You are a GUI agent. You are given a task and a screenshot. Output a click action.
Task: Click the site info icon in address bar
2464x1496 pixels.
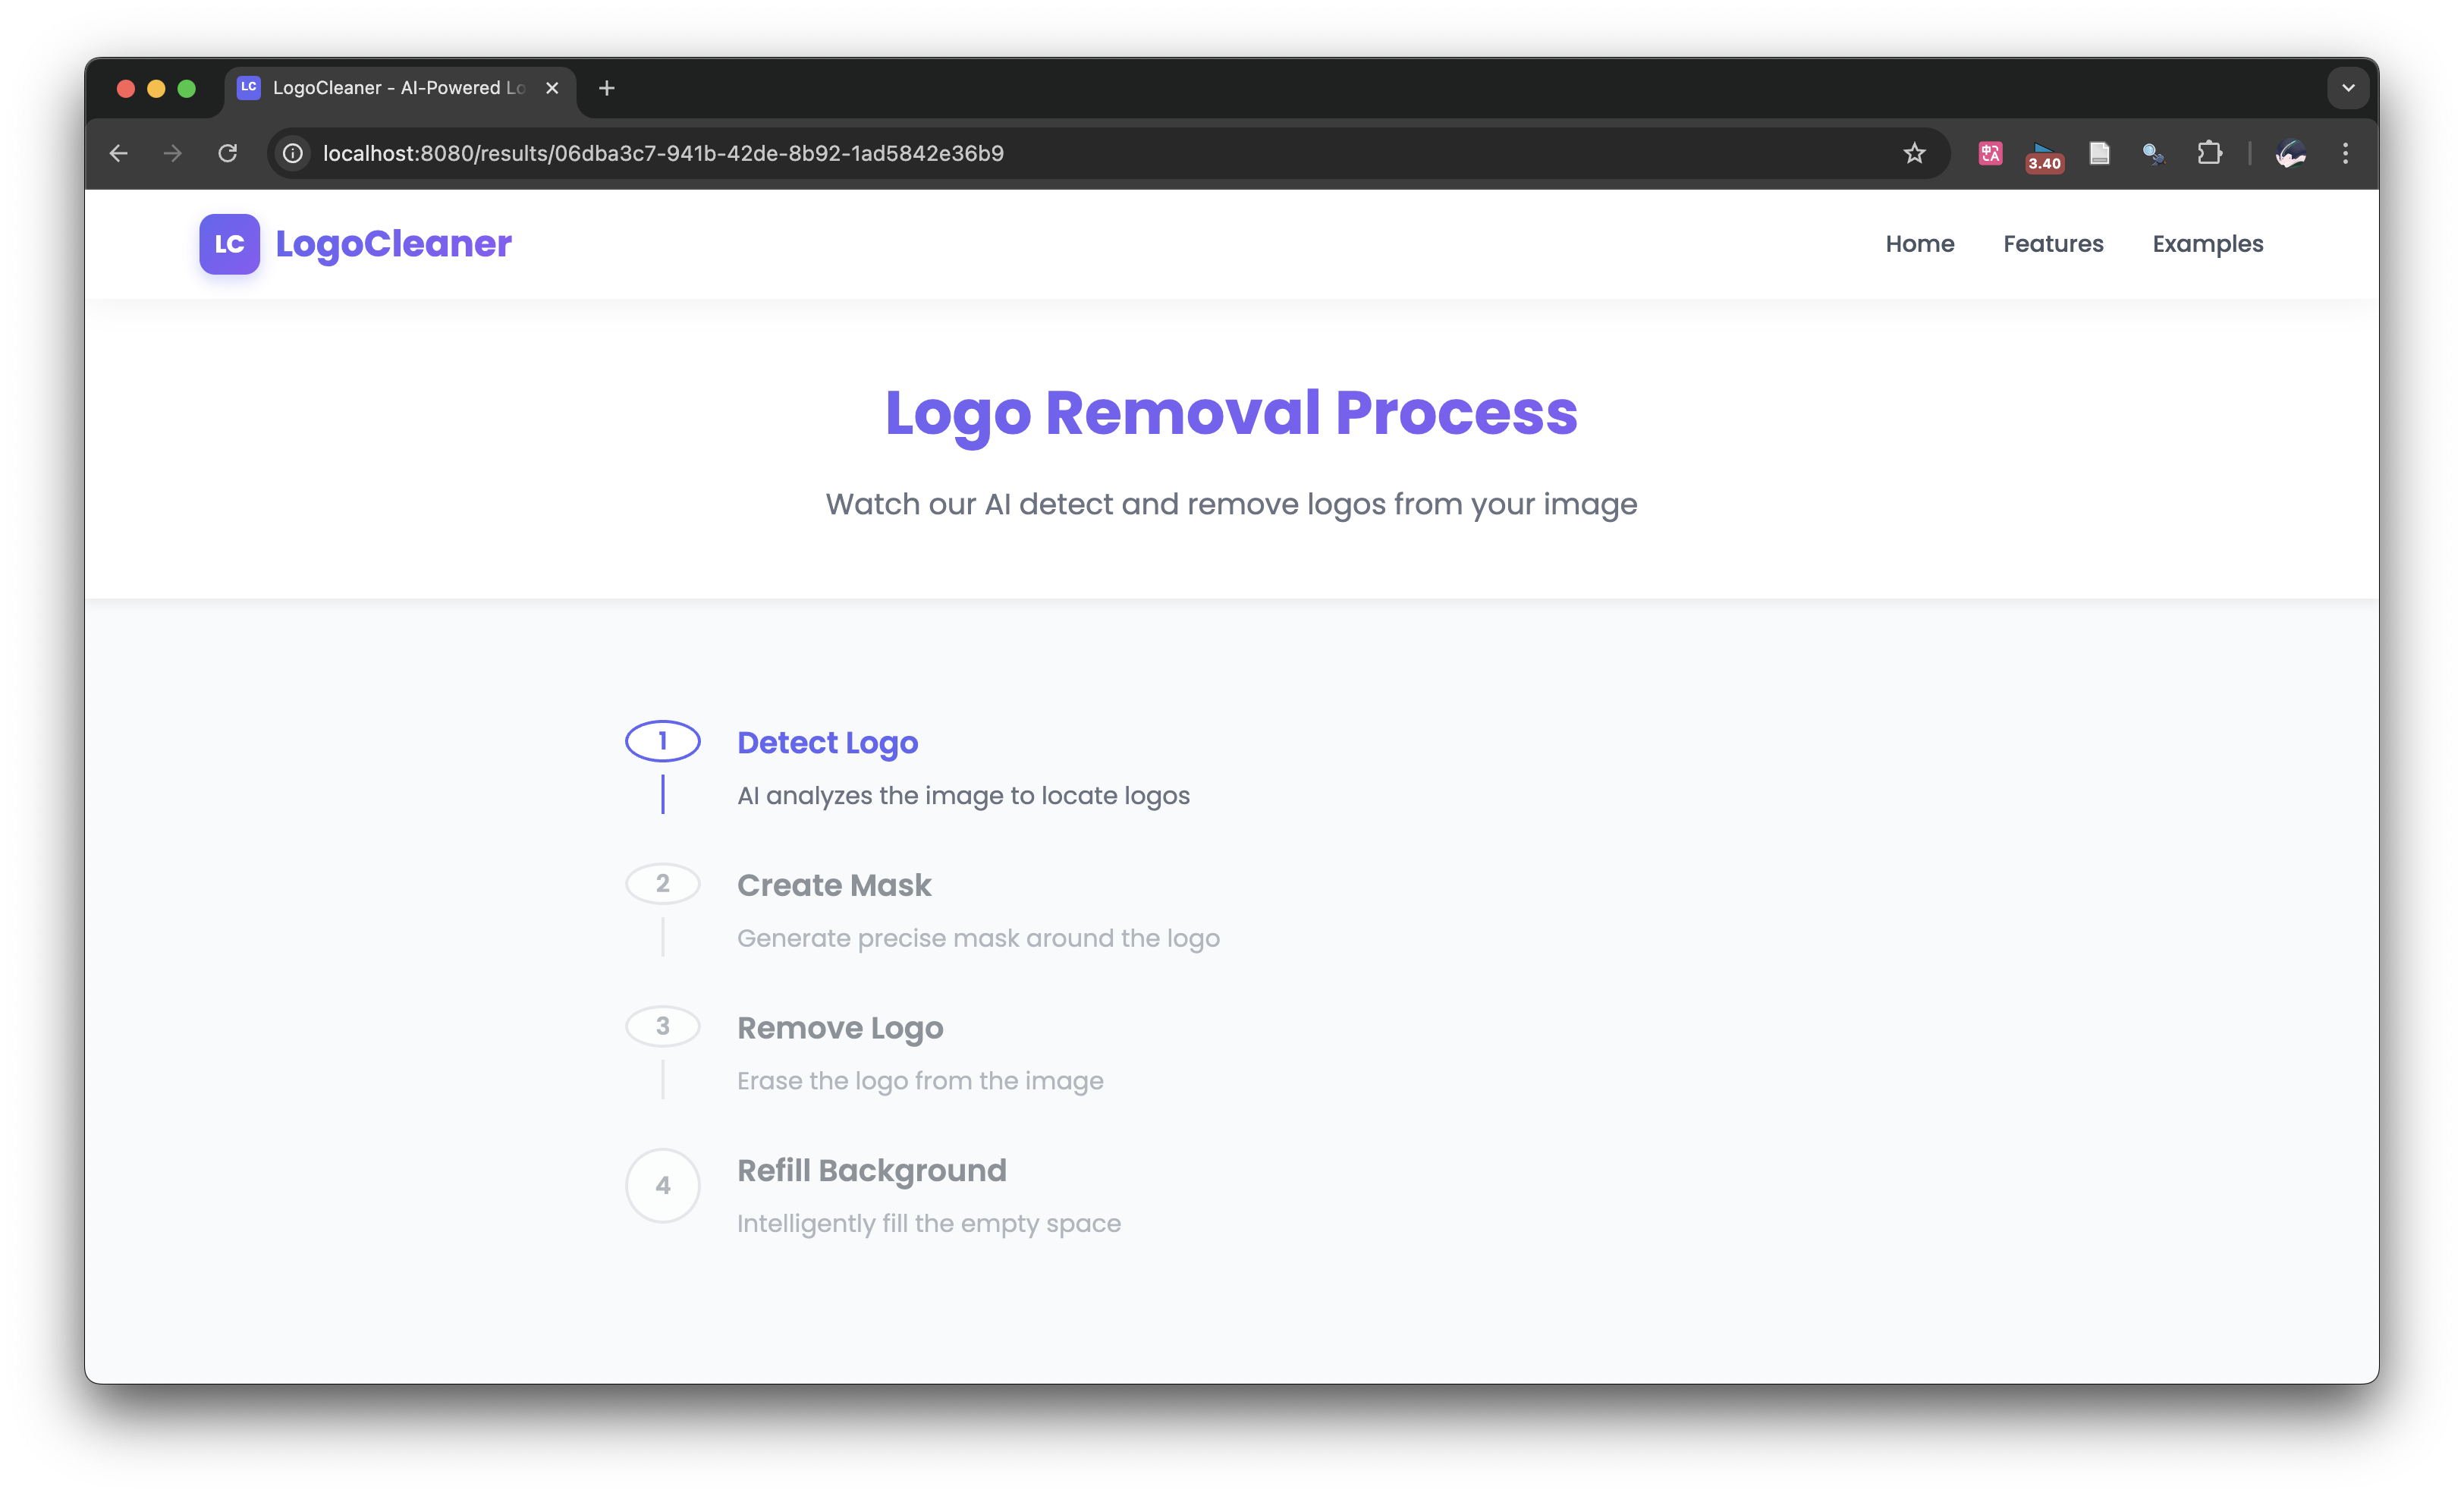coord(293,153)
